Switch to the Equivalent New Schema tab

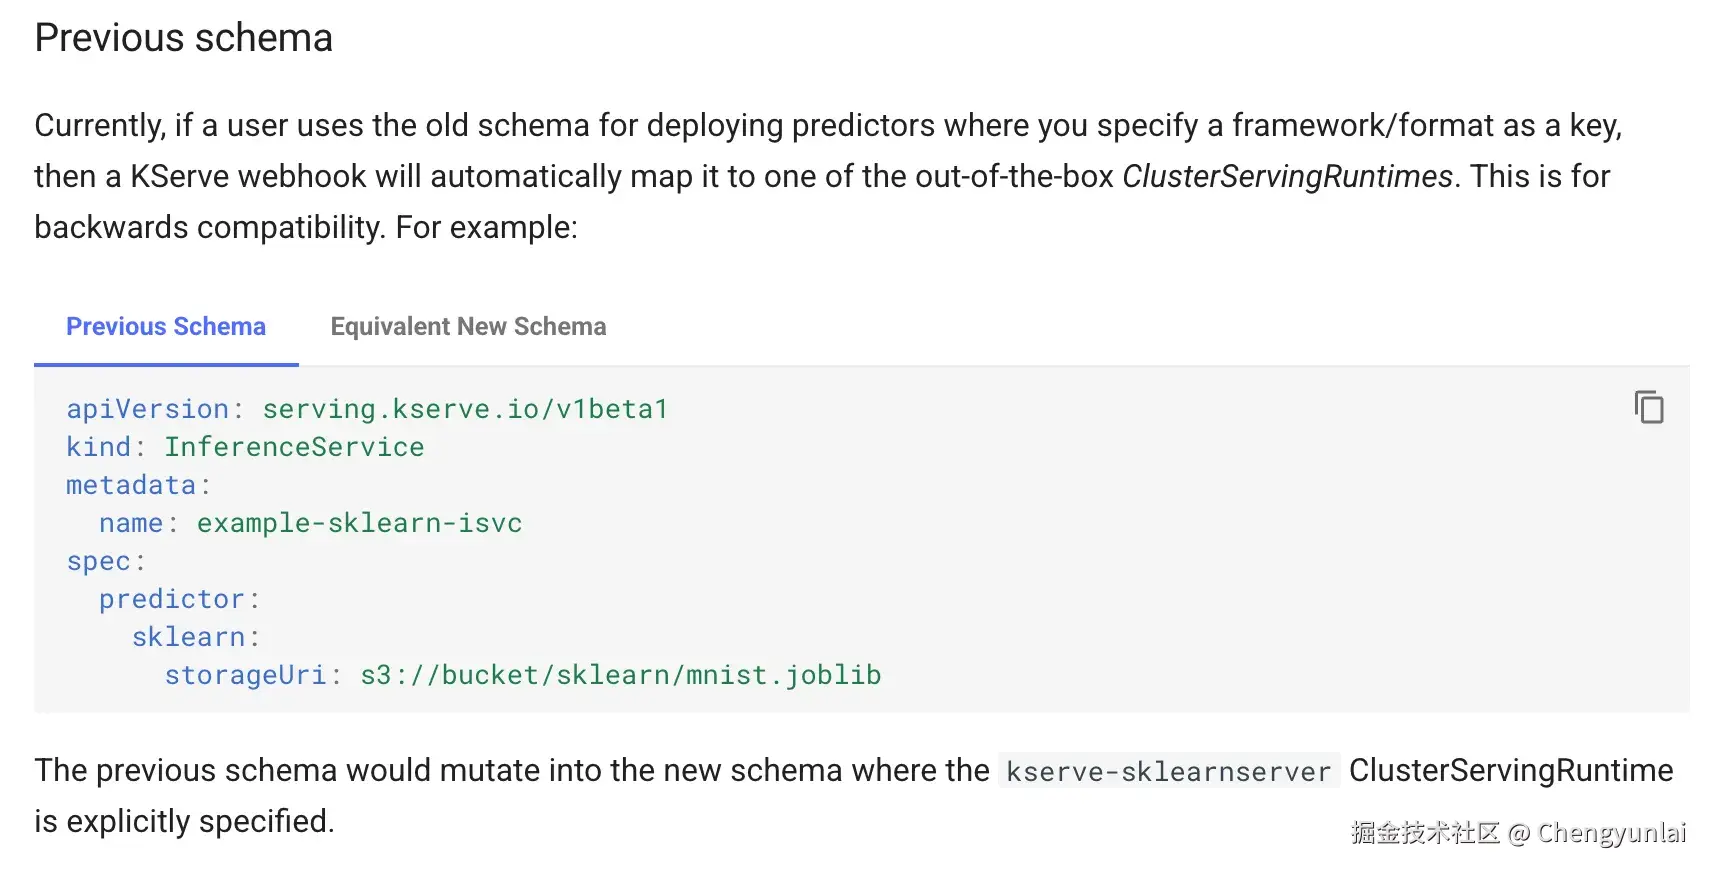468,327
